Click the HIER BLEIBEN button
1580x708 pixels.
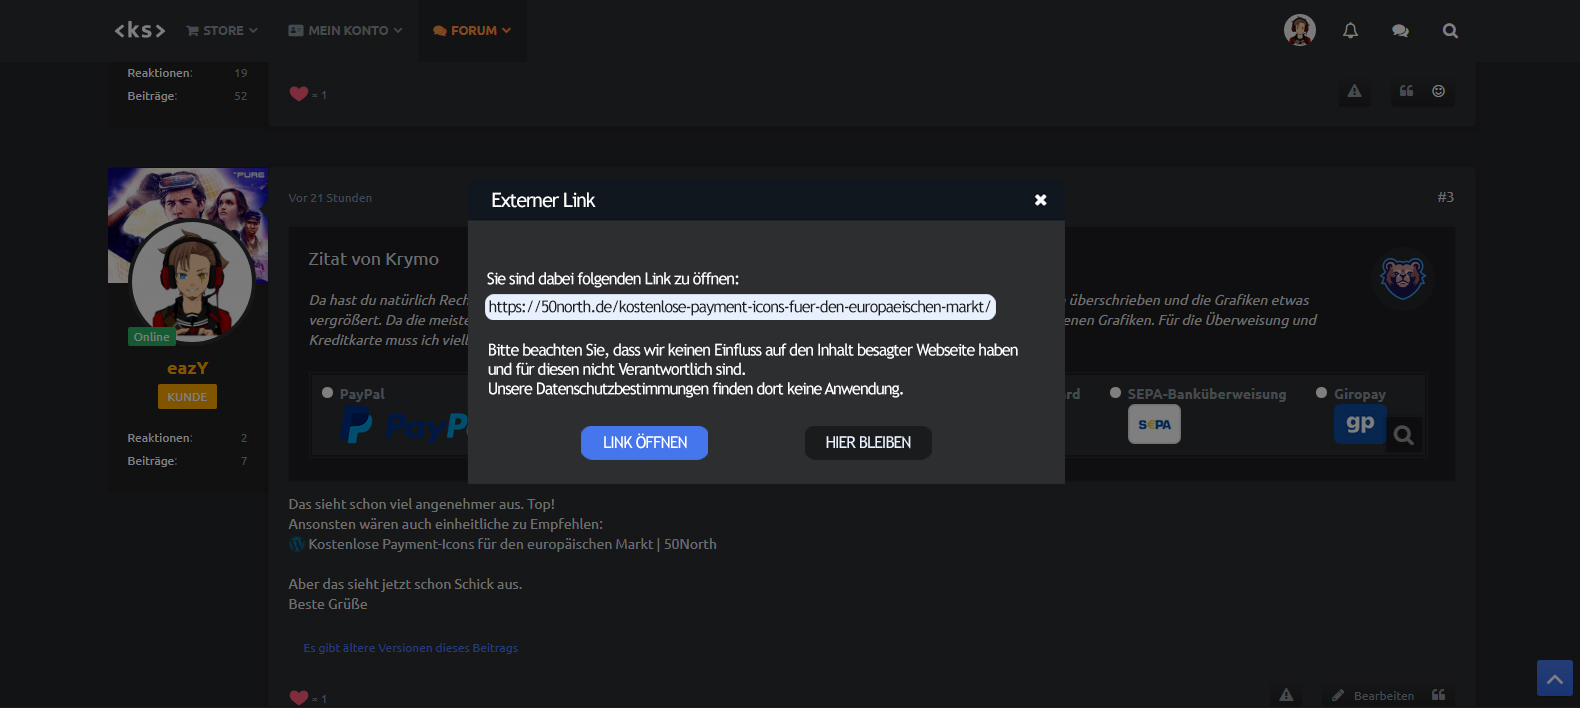coord(868,443)
